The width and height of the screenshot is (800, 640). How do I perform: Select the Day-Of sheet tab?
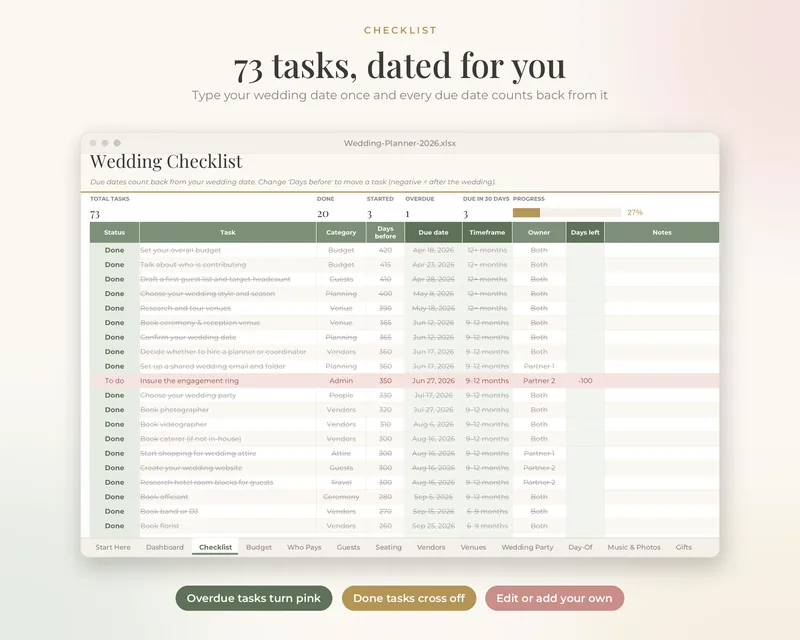tap(580, 547)
